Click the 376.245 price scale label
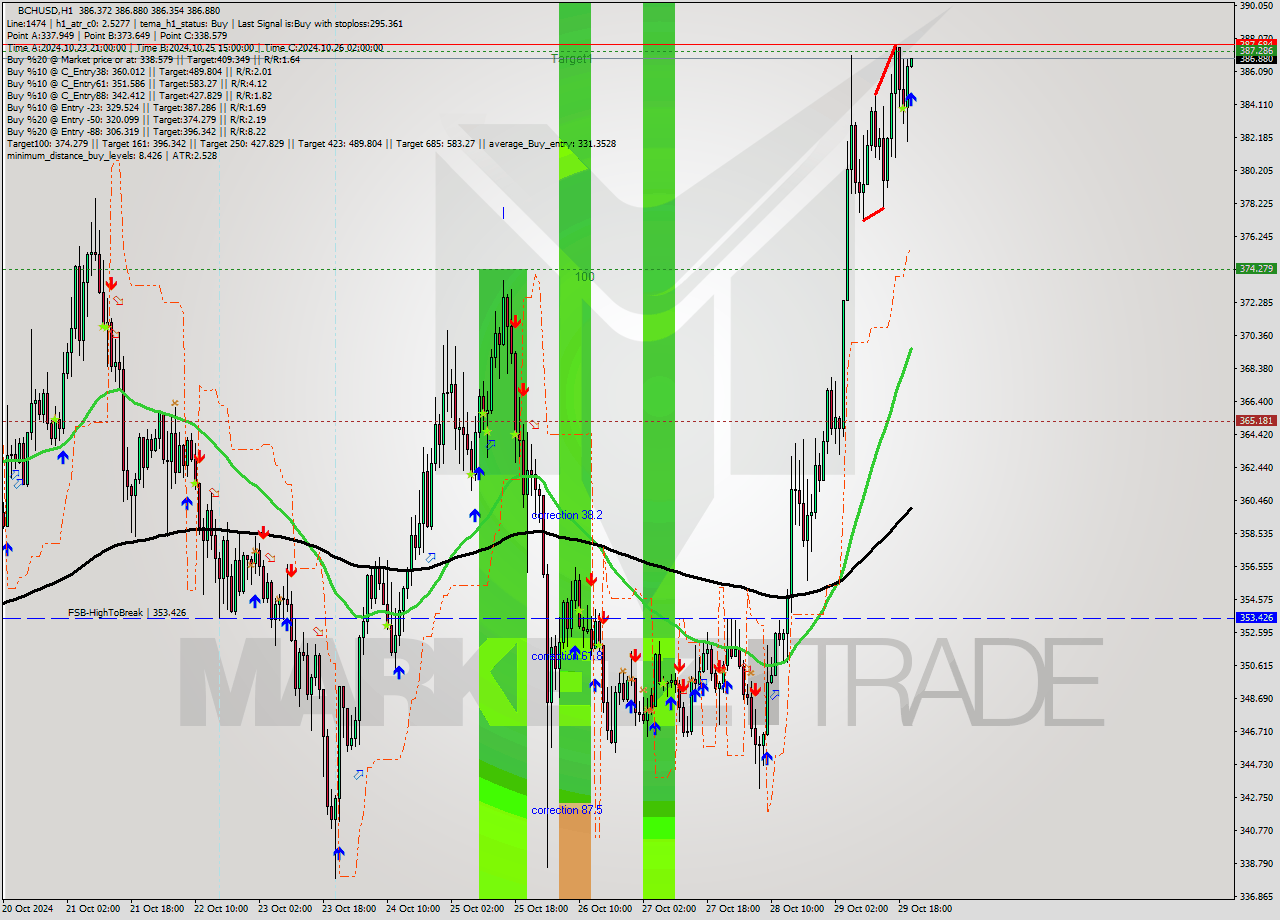This screenshot has height=920, width=1280. pyautogui.click(x=1256, y=237)
